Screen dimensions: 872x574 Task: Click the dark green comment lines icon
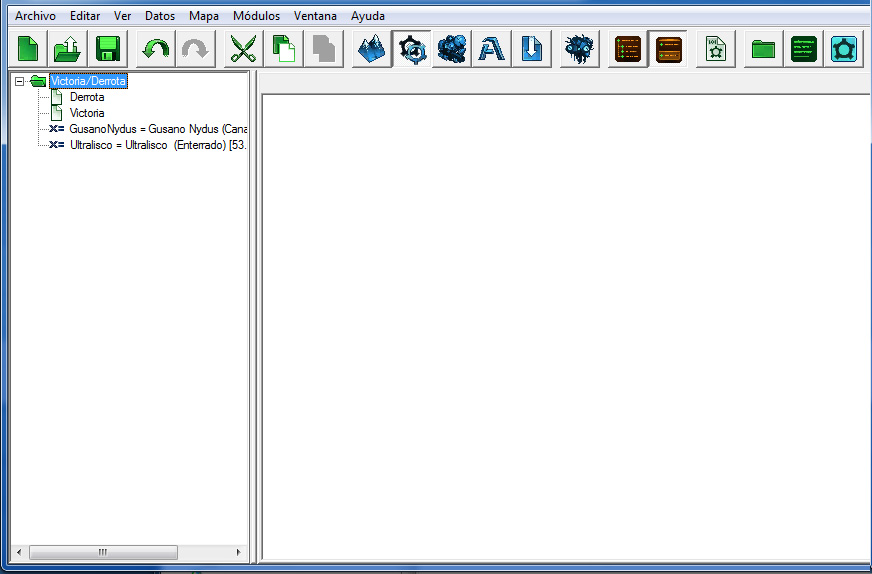(804, 49)
